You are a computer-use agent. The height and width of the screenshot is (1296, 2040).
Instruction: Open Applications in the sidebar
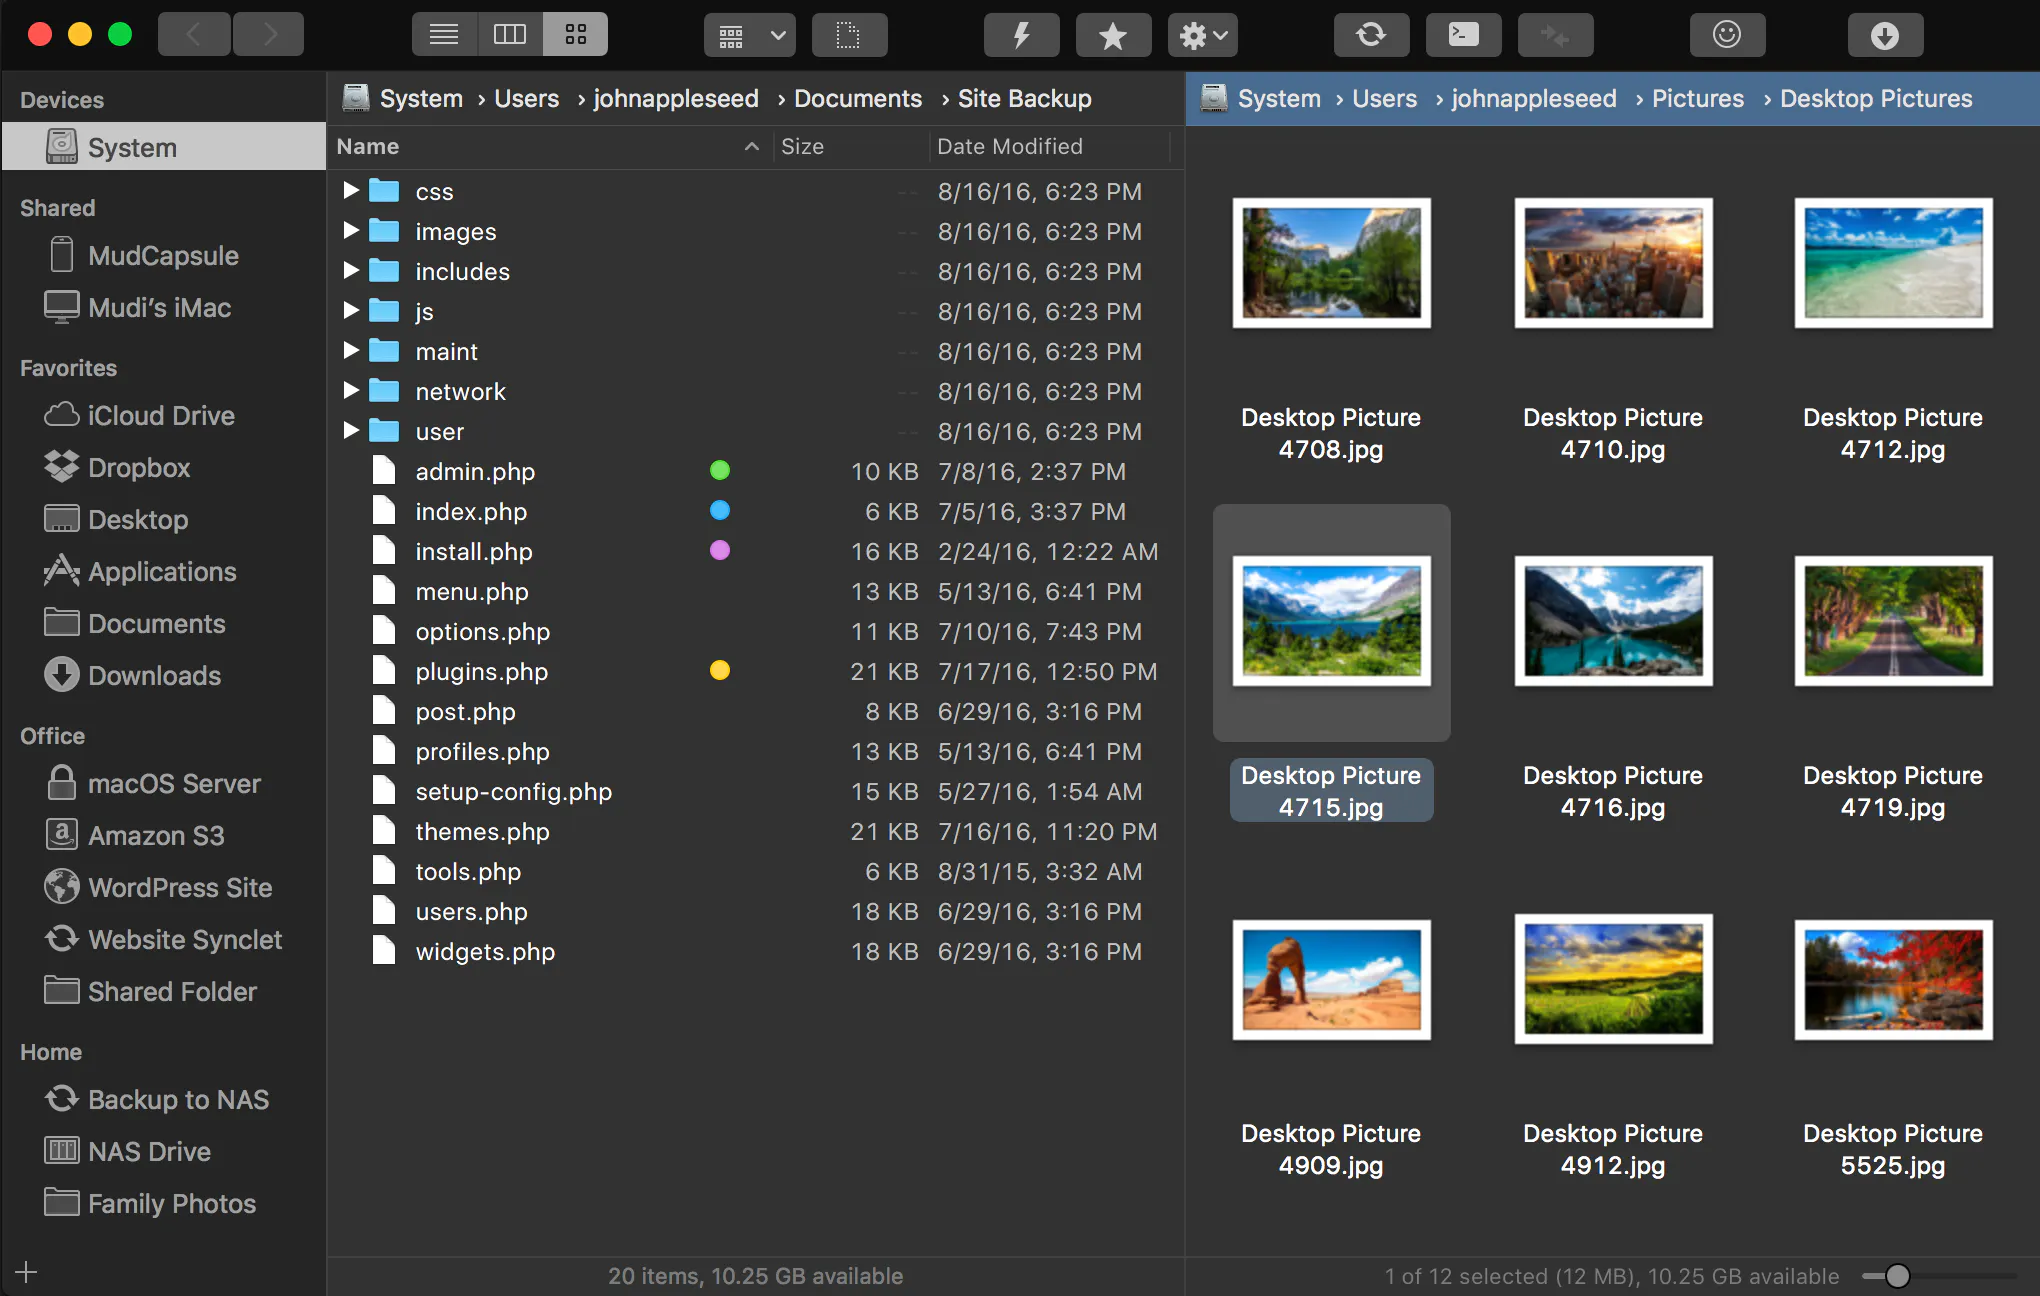pyautogui.click(x=164, y=571)
